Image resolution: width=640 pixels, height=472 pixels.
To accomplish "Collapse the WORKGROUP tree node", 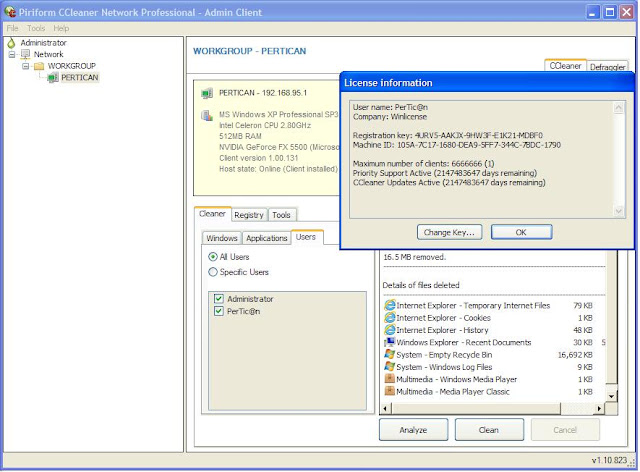I will [26, 66].
